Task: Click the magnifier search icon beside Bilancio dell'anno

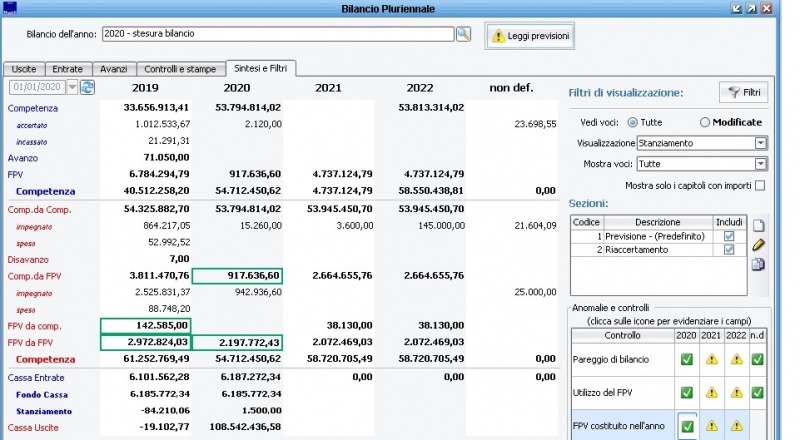Action: click(x=463, y=34)
